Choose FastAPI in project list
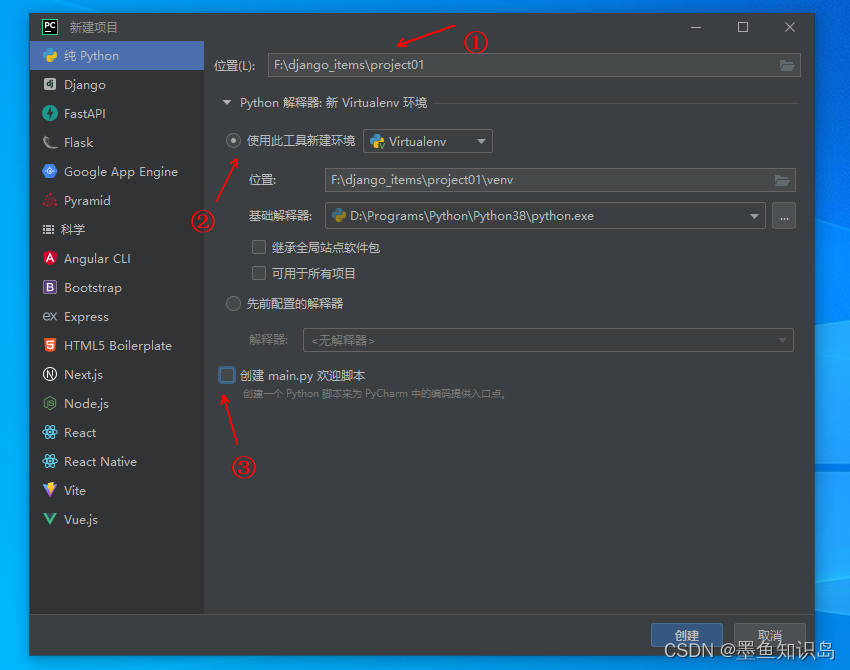850x670 pixels. click(117, 113)
